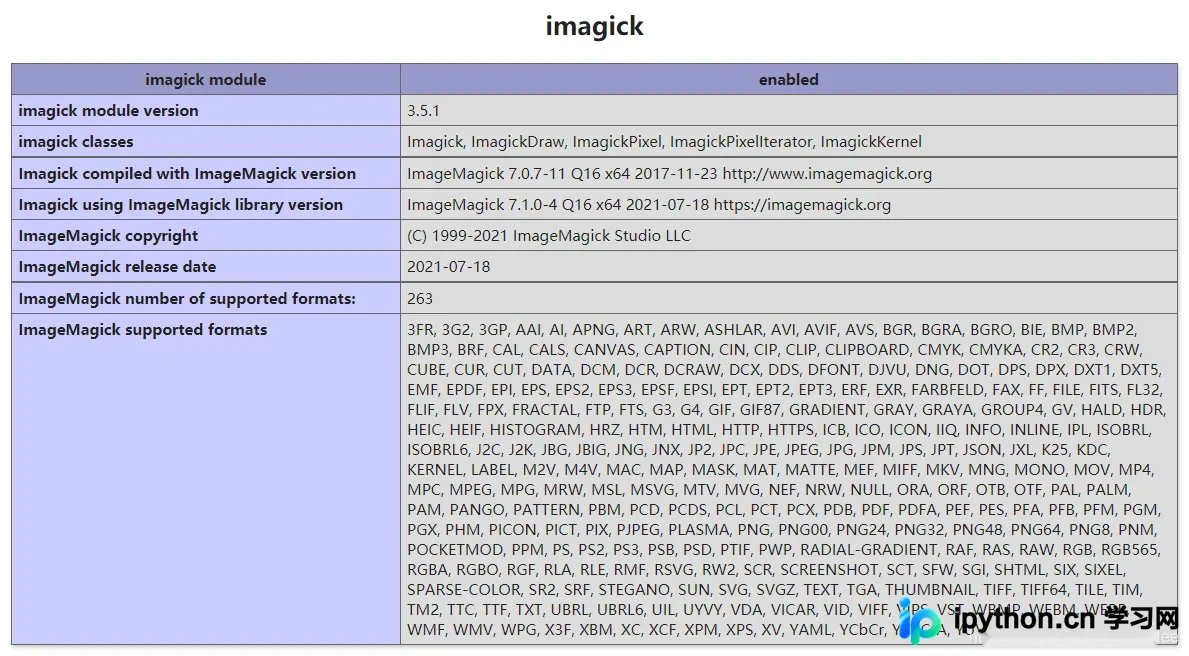Click the formats line starting 'PGX, PHM, PICON'

tap(783, 529)
